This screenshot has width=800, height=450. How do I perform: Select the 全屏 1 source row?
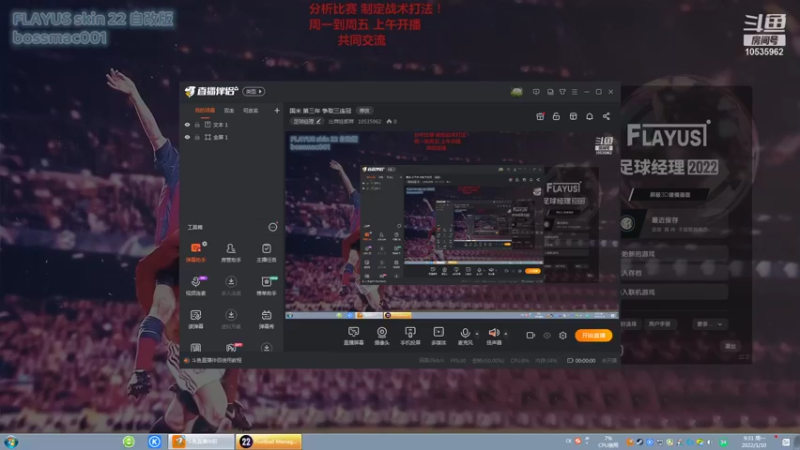[x=232, y=137]
